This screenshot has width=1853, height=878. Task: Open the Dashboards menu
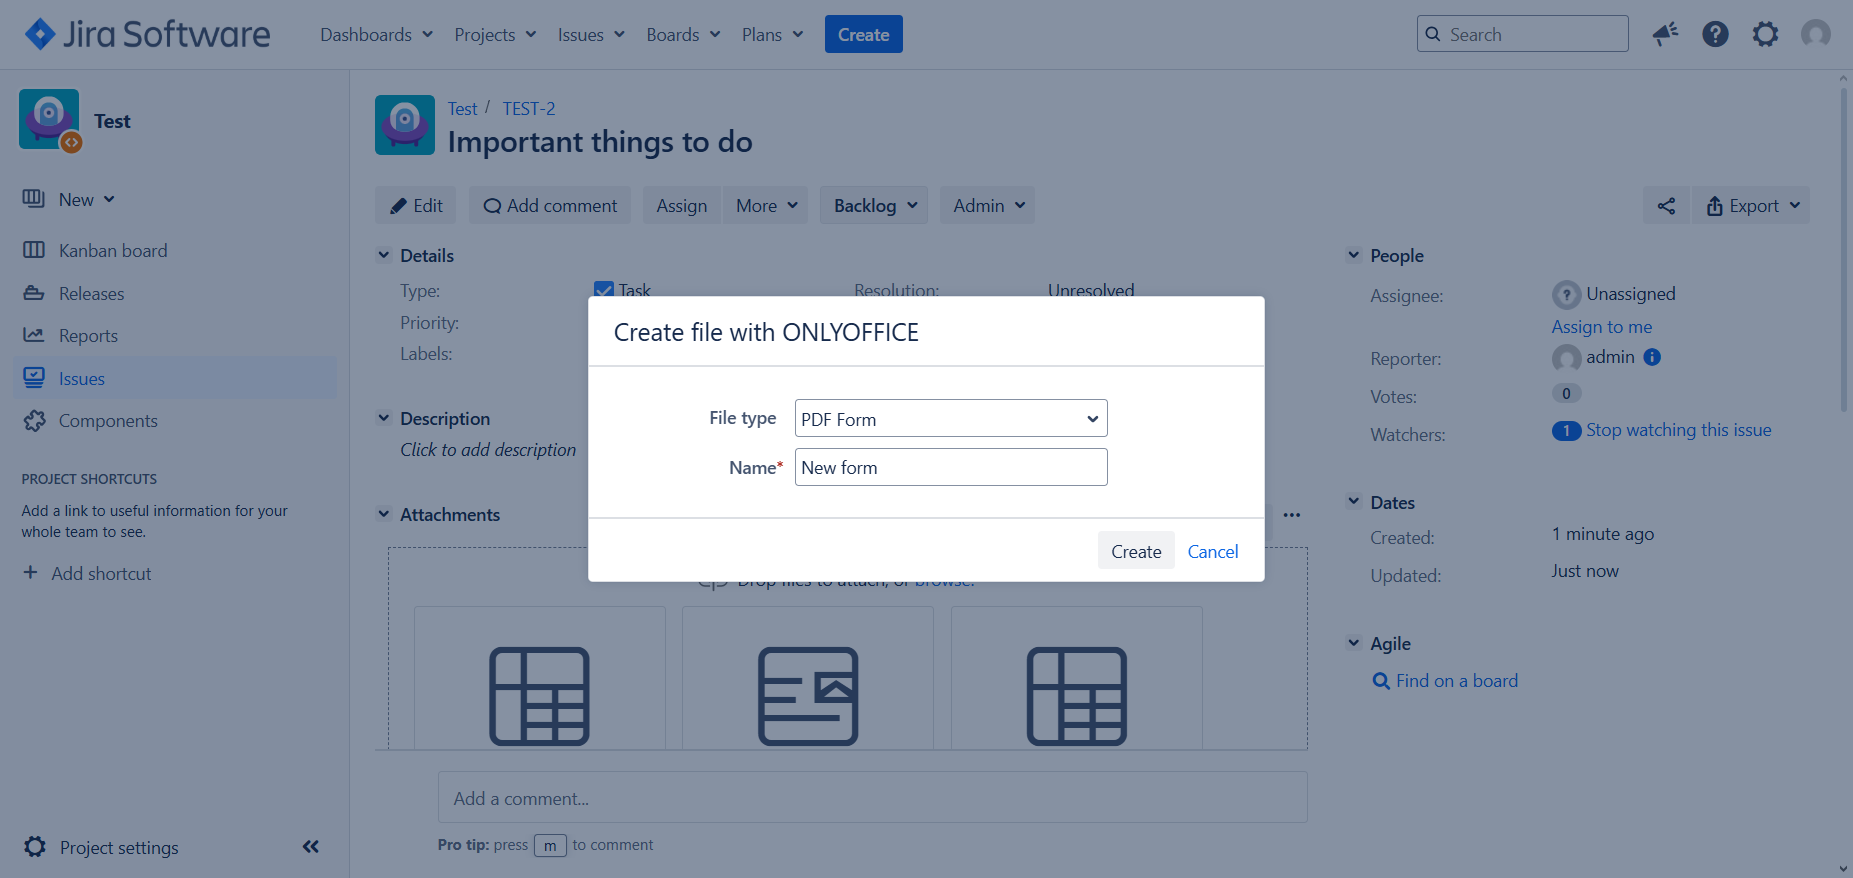(x=376, y=35)
